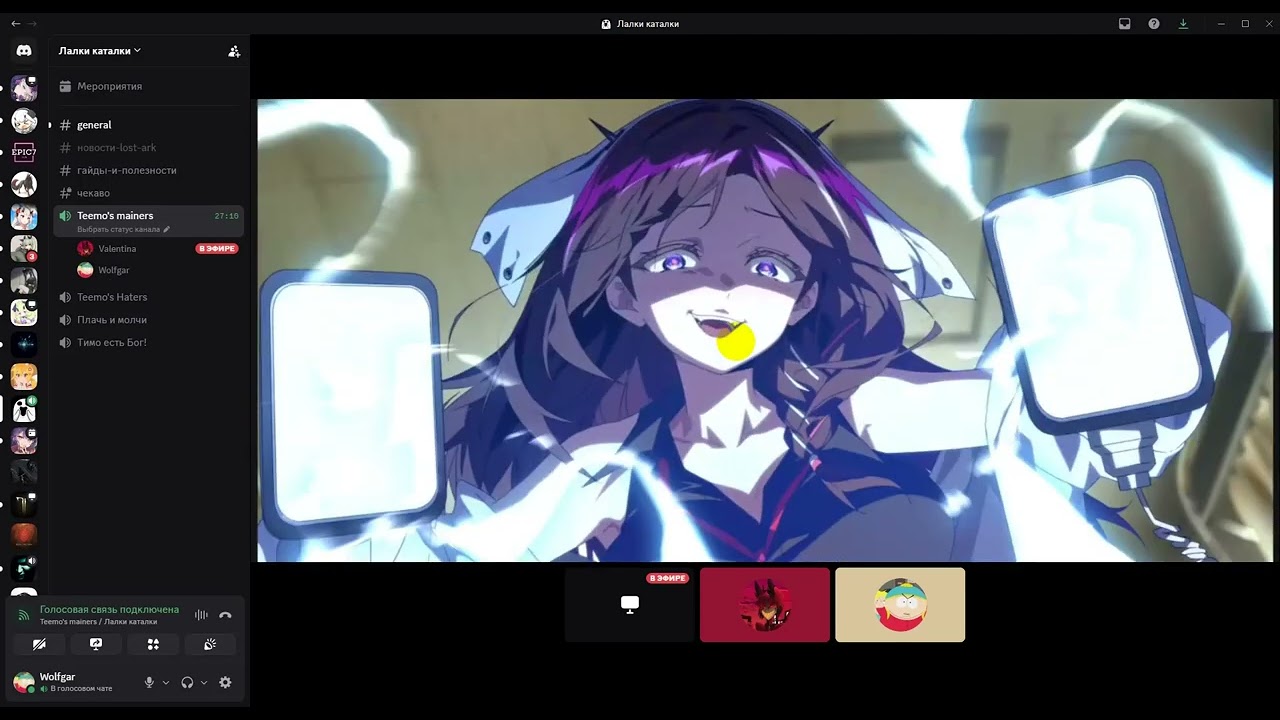Toggle screen sharing
The image size is (1280, 720).
click(96, 644)
